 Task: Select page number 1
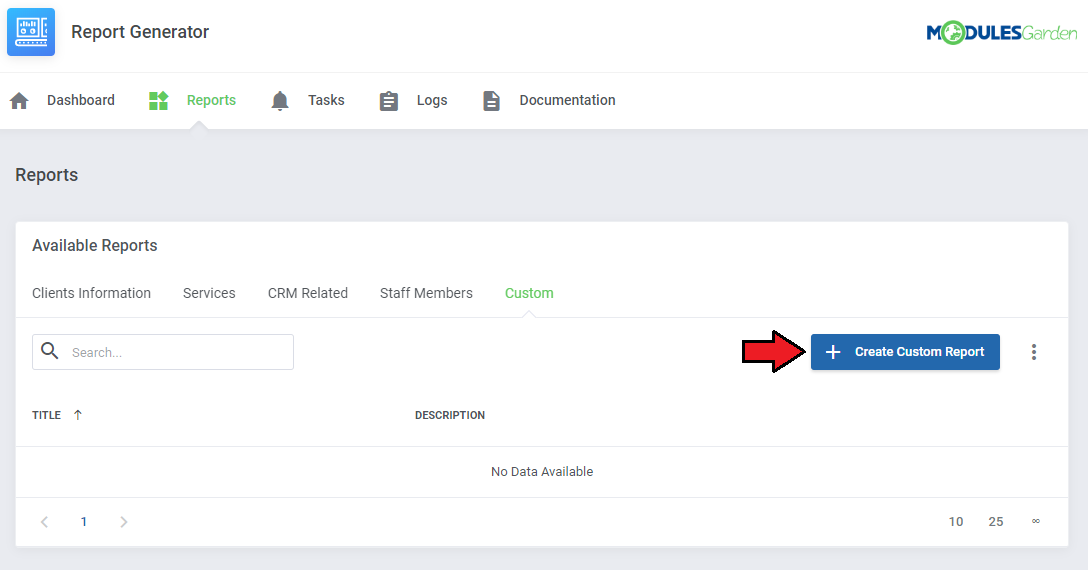[x=84, y=521]
